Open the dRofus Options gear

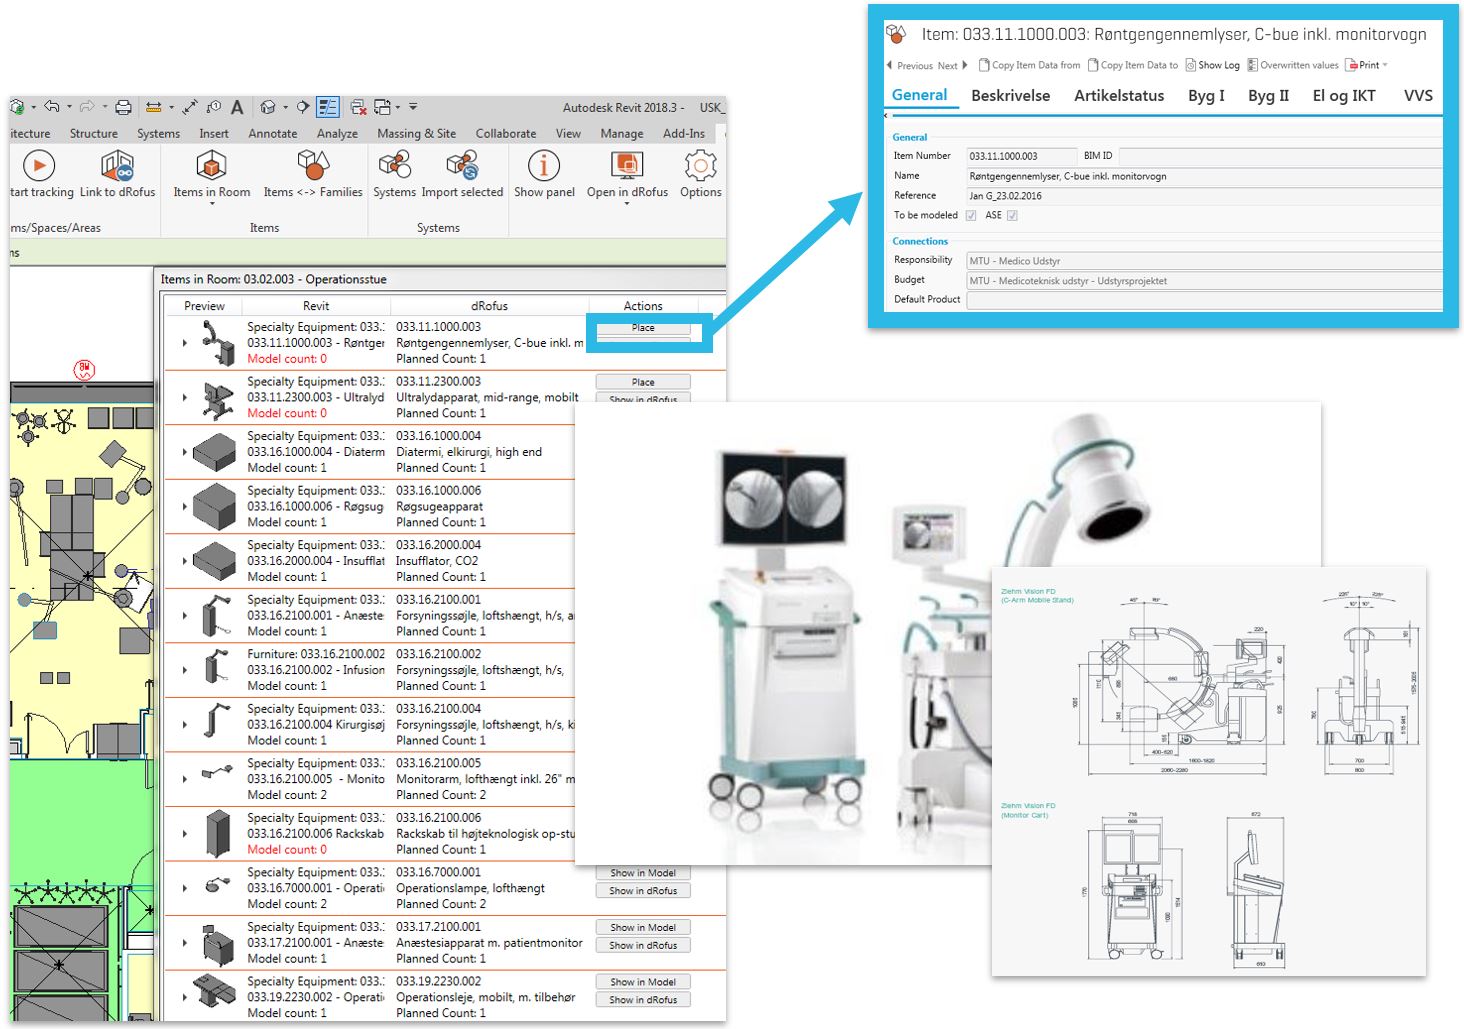click(x=700, y=165)
